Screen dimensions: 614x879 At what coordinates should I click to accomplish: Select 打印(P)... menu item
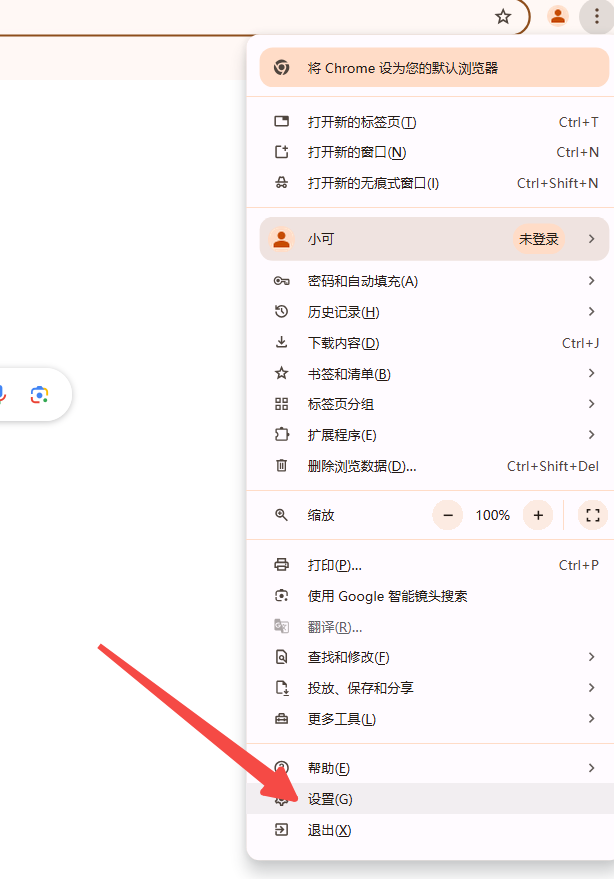(x=430, y=565)
